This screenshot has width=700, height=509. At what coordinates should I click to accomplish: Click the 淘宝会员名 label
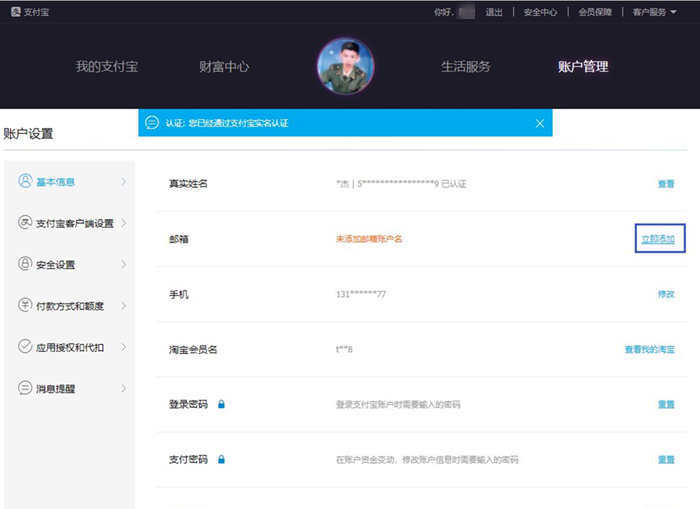(x=193, y=349)
